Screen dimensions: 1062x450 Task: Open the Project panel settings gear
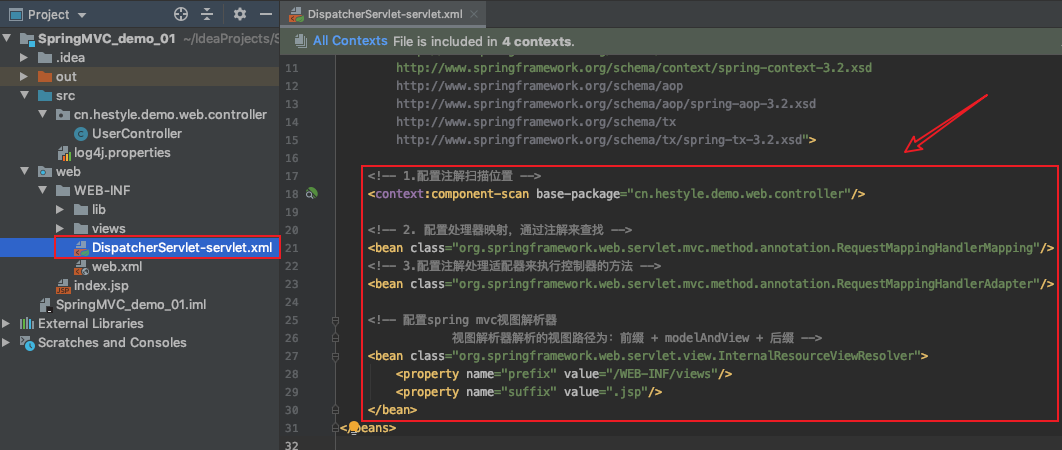(x=240, y=14)
